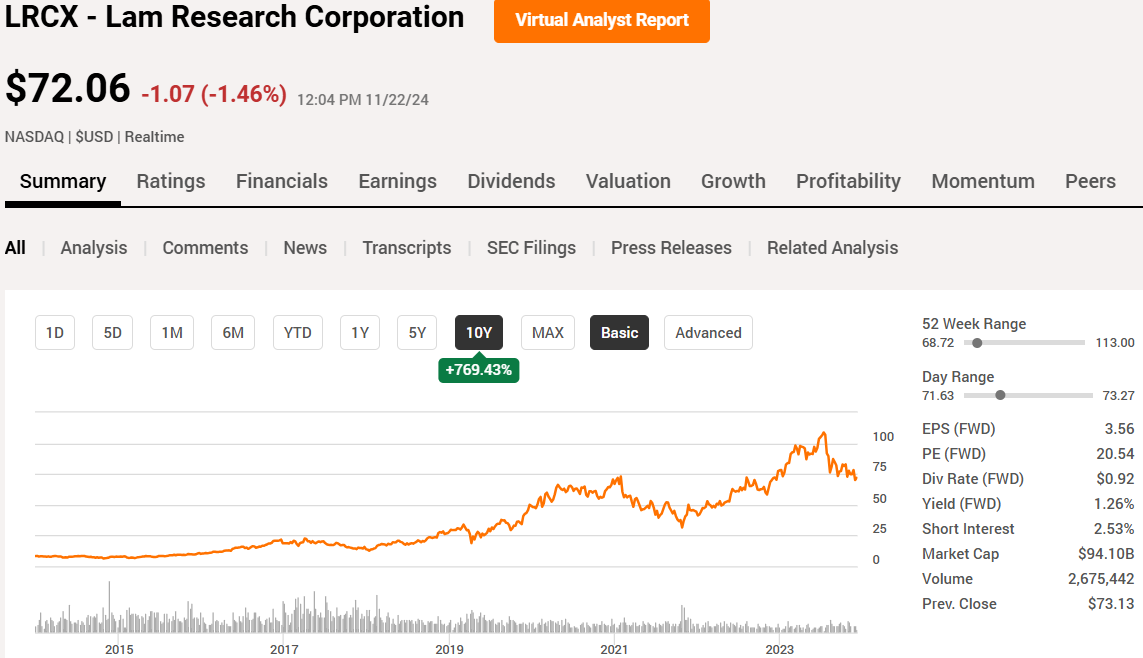The image size is (1143, 658).
Task: Open Related Analysis
Action: click(x=832, y=248)
